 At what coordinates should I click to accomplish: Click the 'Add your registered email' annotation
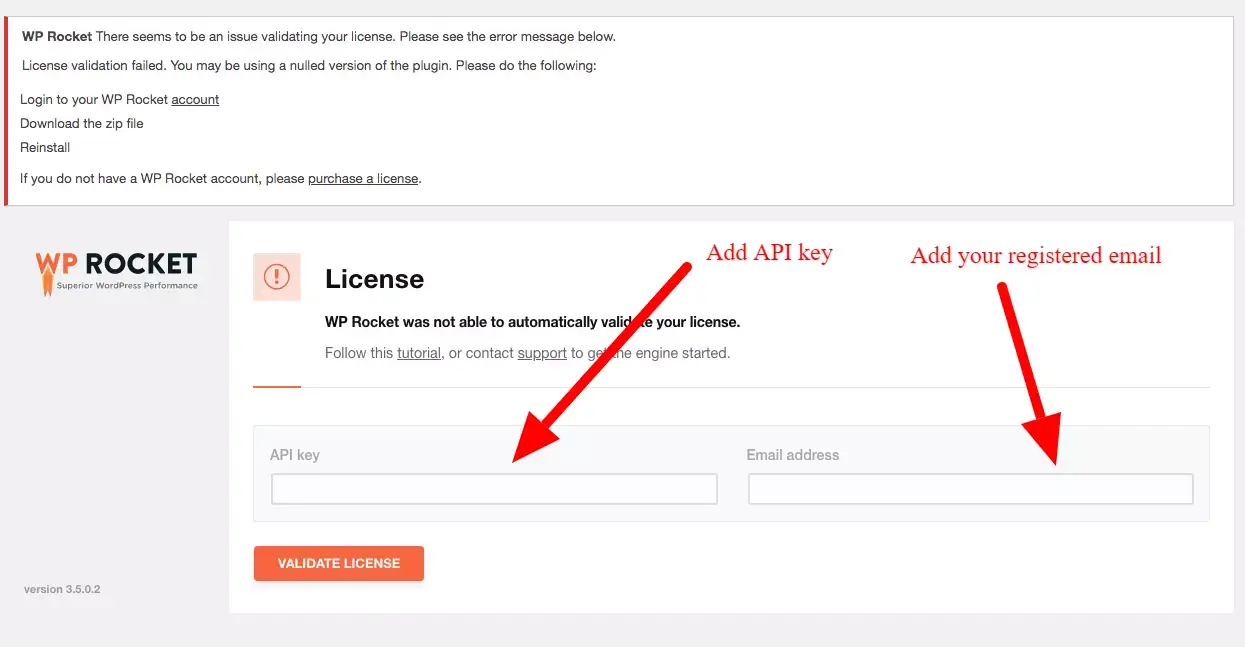click(x=1035, y=255)
